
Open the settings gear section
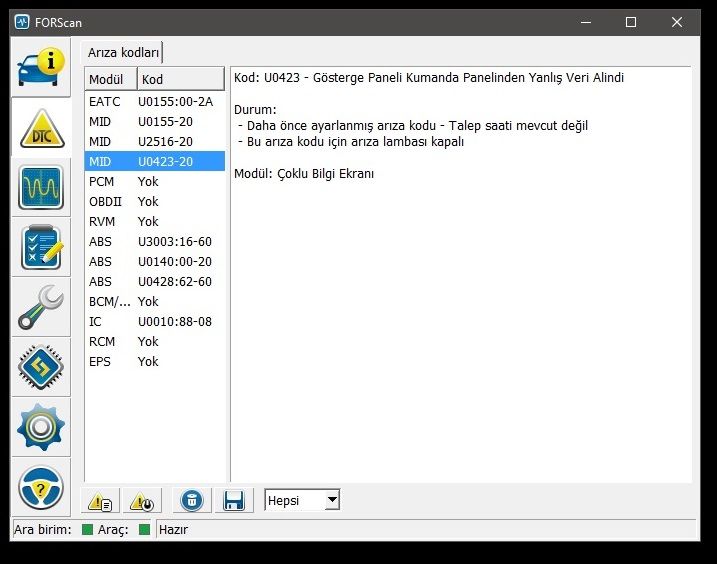point(41,427)
